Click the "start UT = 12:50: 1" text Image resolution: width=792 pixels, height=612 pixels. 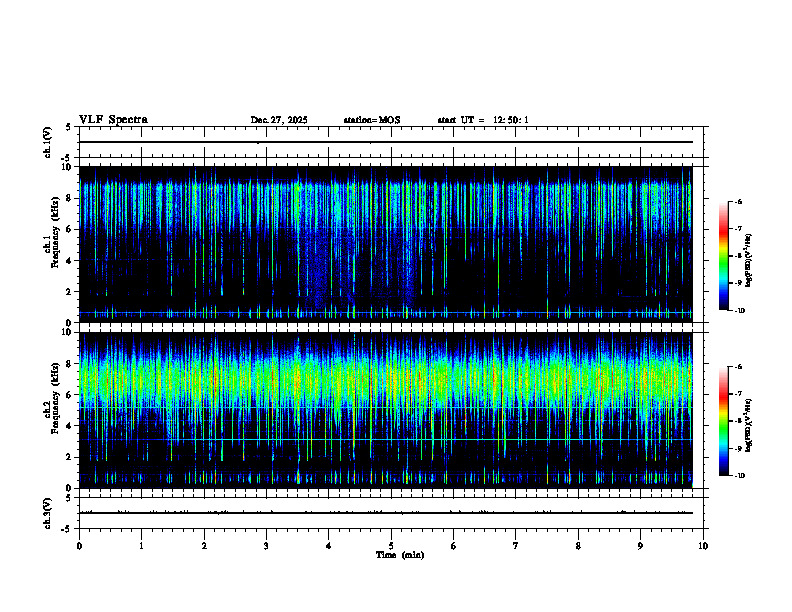coord(483,120)
